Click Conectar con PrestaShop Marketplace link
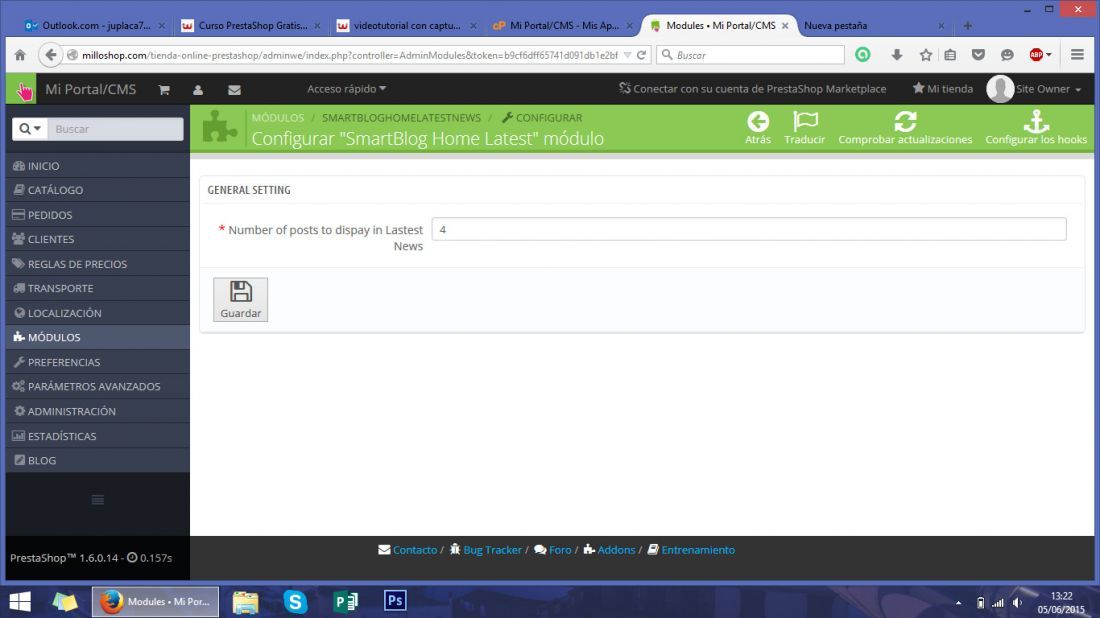This screenshot has width=1100, height=618. (752, 89)
